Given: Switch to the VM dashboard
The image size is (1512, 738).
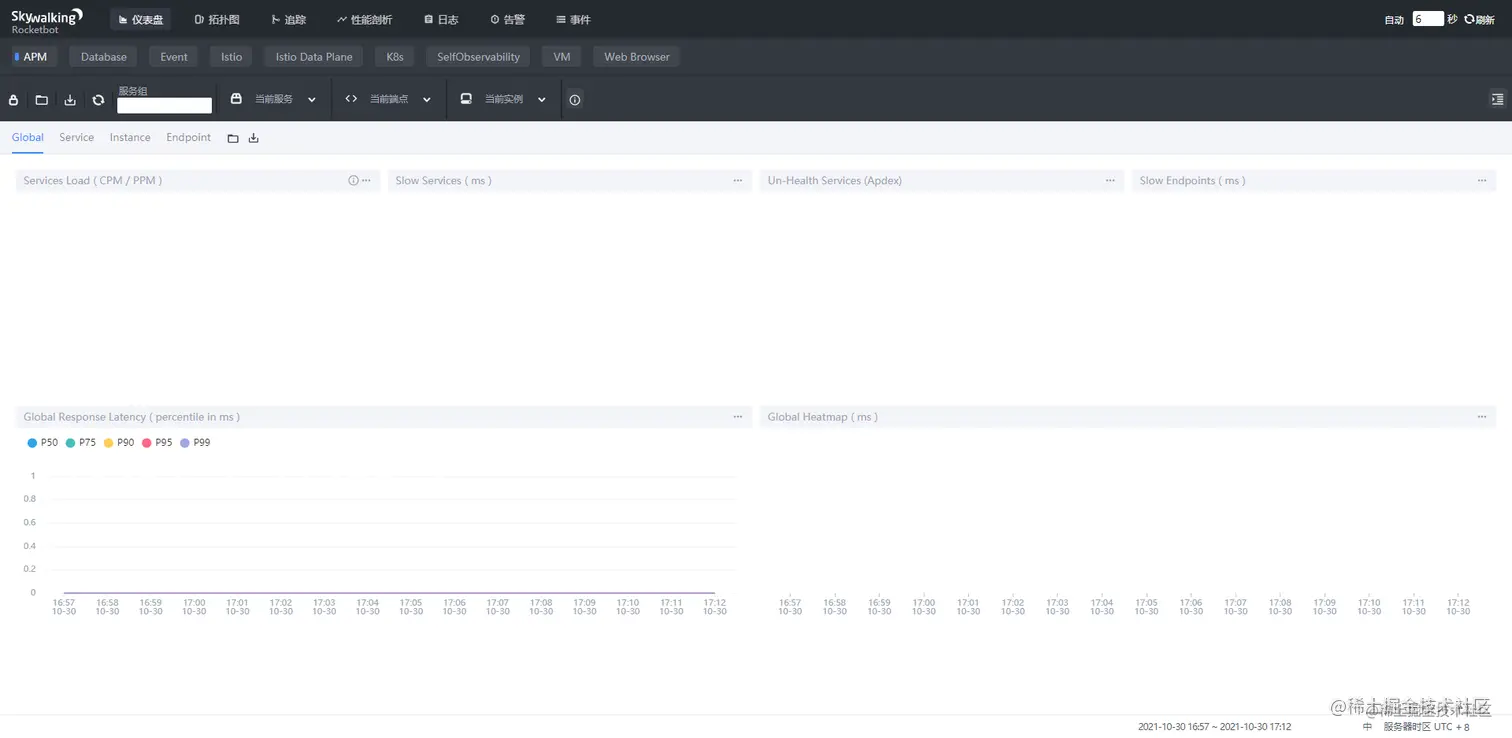Looking at the screenshot, I should pos(562,57).
